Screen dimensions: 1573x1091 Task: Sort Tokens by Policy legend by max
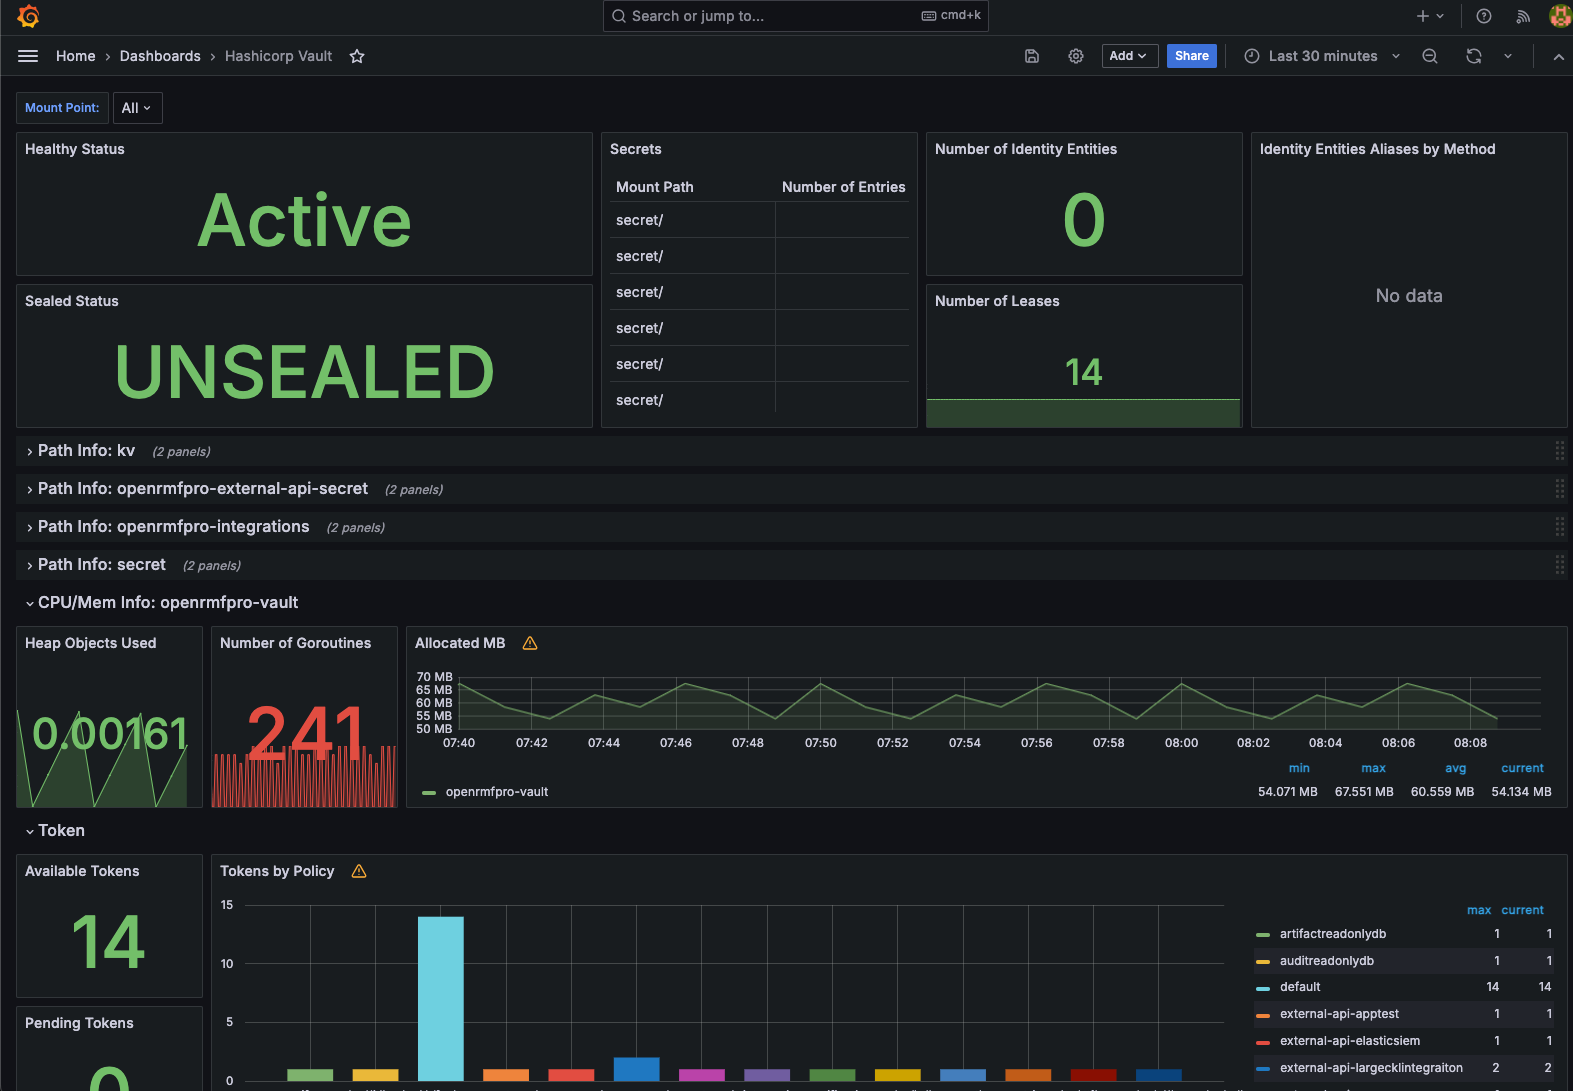pyautogui.click(x=1479, y=910)
